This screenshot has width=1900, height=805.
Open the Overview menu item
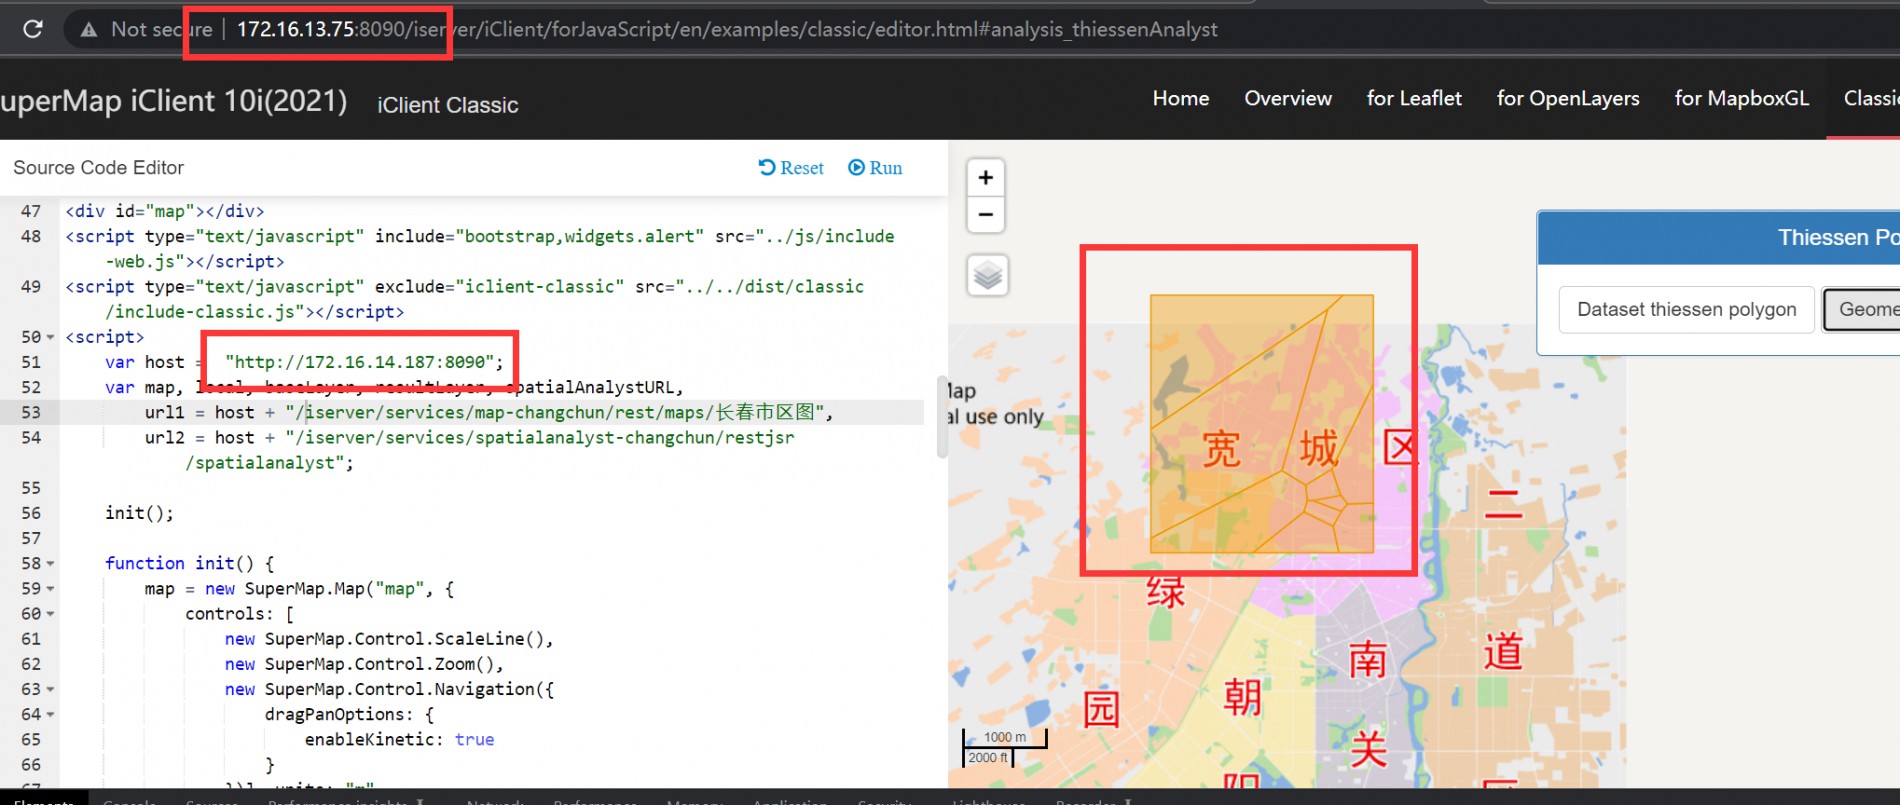coord(1288,98)
